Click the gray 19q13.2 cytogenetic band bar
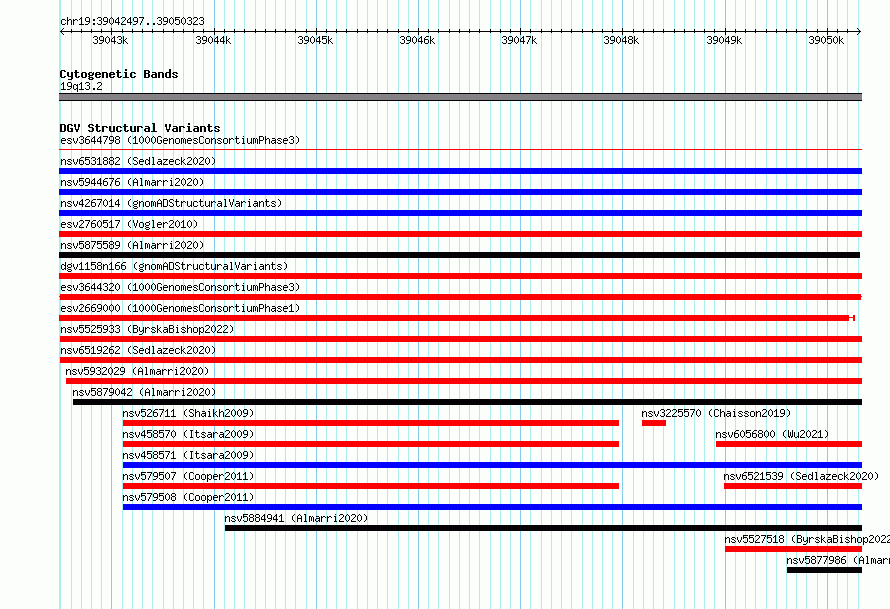 coord(460,97)
